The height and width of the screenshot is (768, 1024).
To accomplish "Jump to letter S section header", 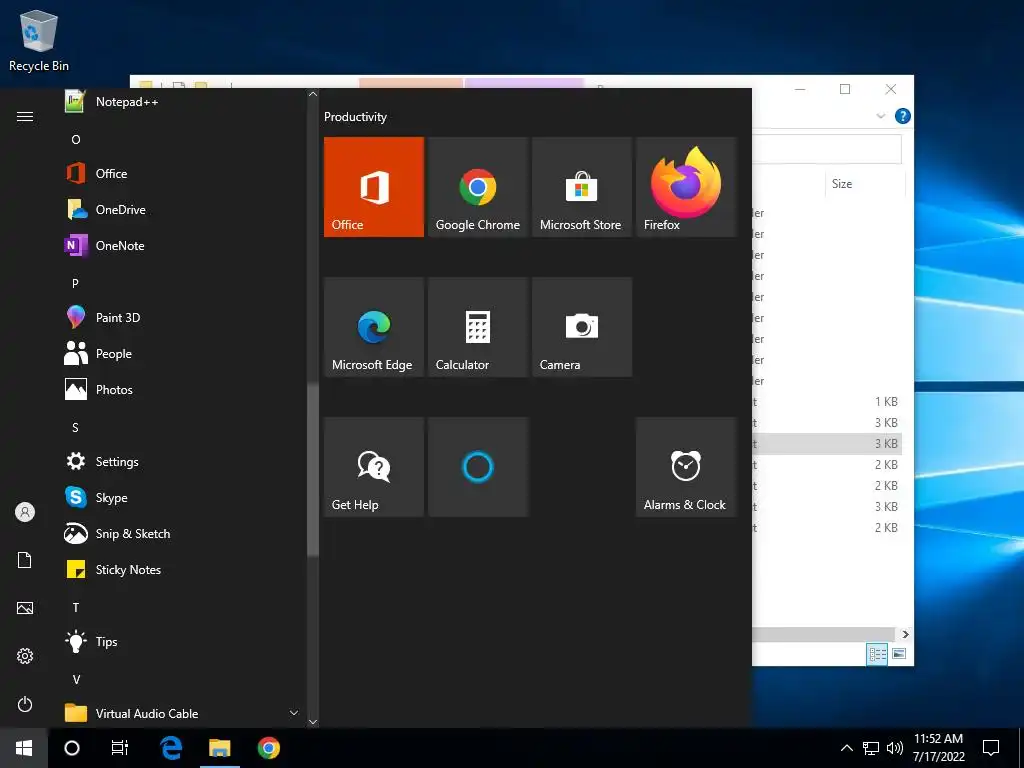I will [76, 428].
